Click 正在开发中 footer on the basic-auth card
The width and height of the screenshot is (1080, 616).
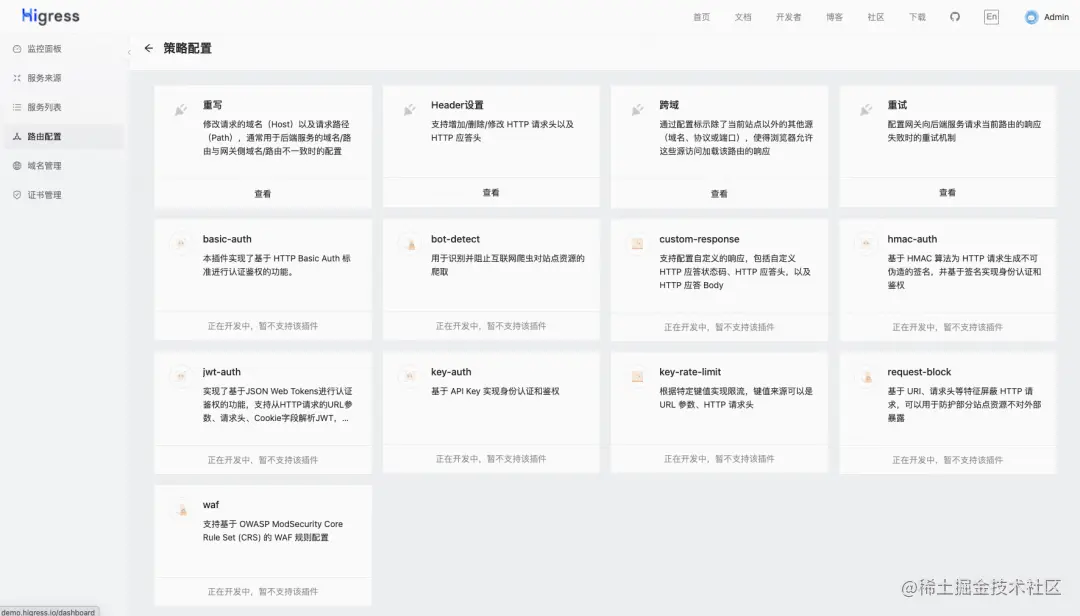click(x=262, y=326)
